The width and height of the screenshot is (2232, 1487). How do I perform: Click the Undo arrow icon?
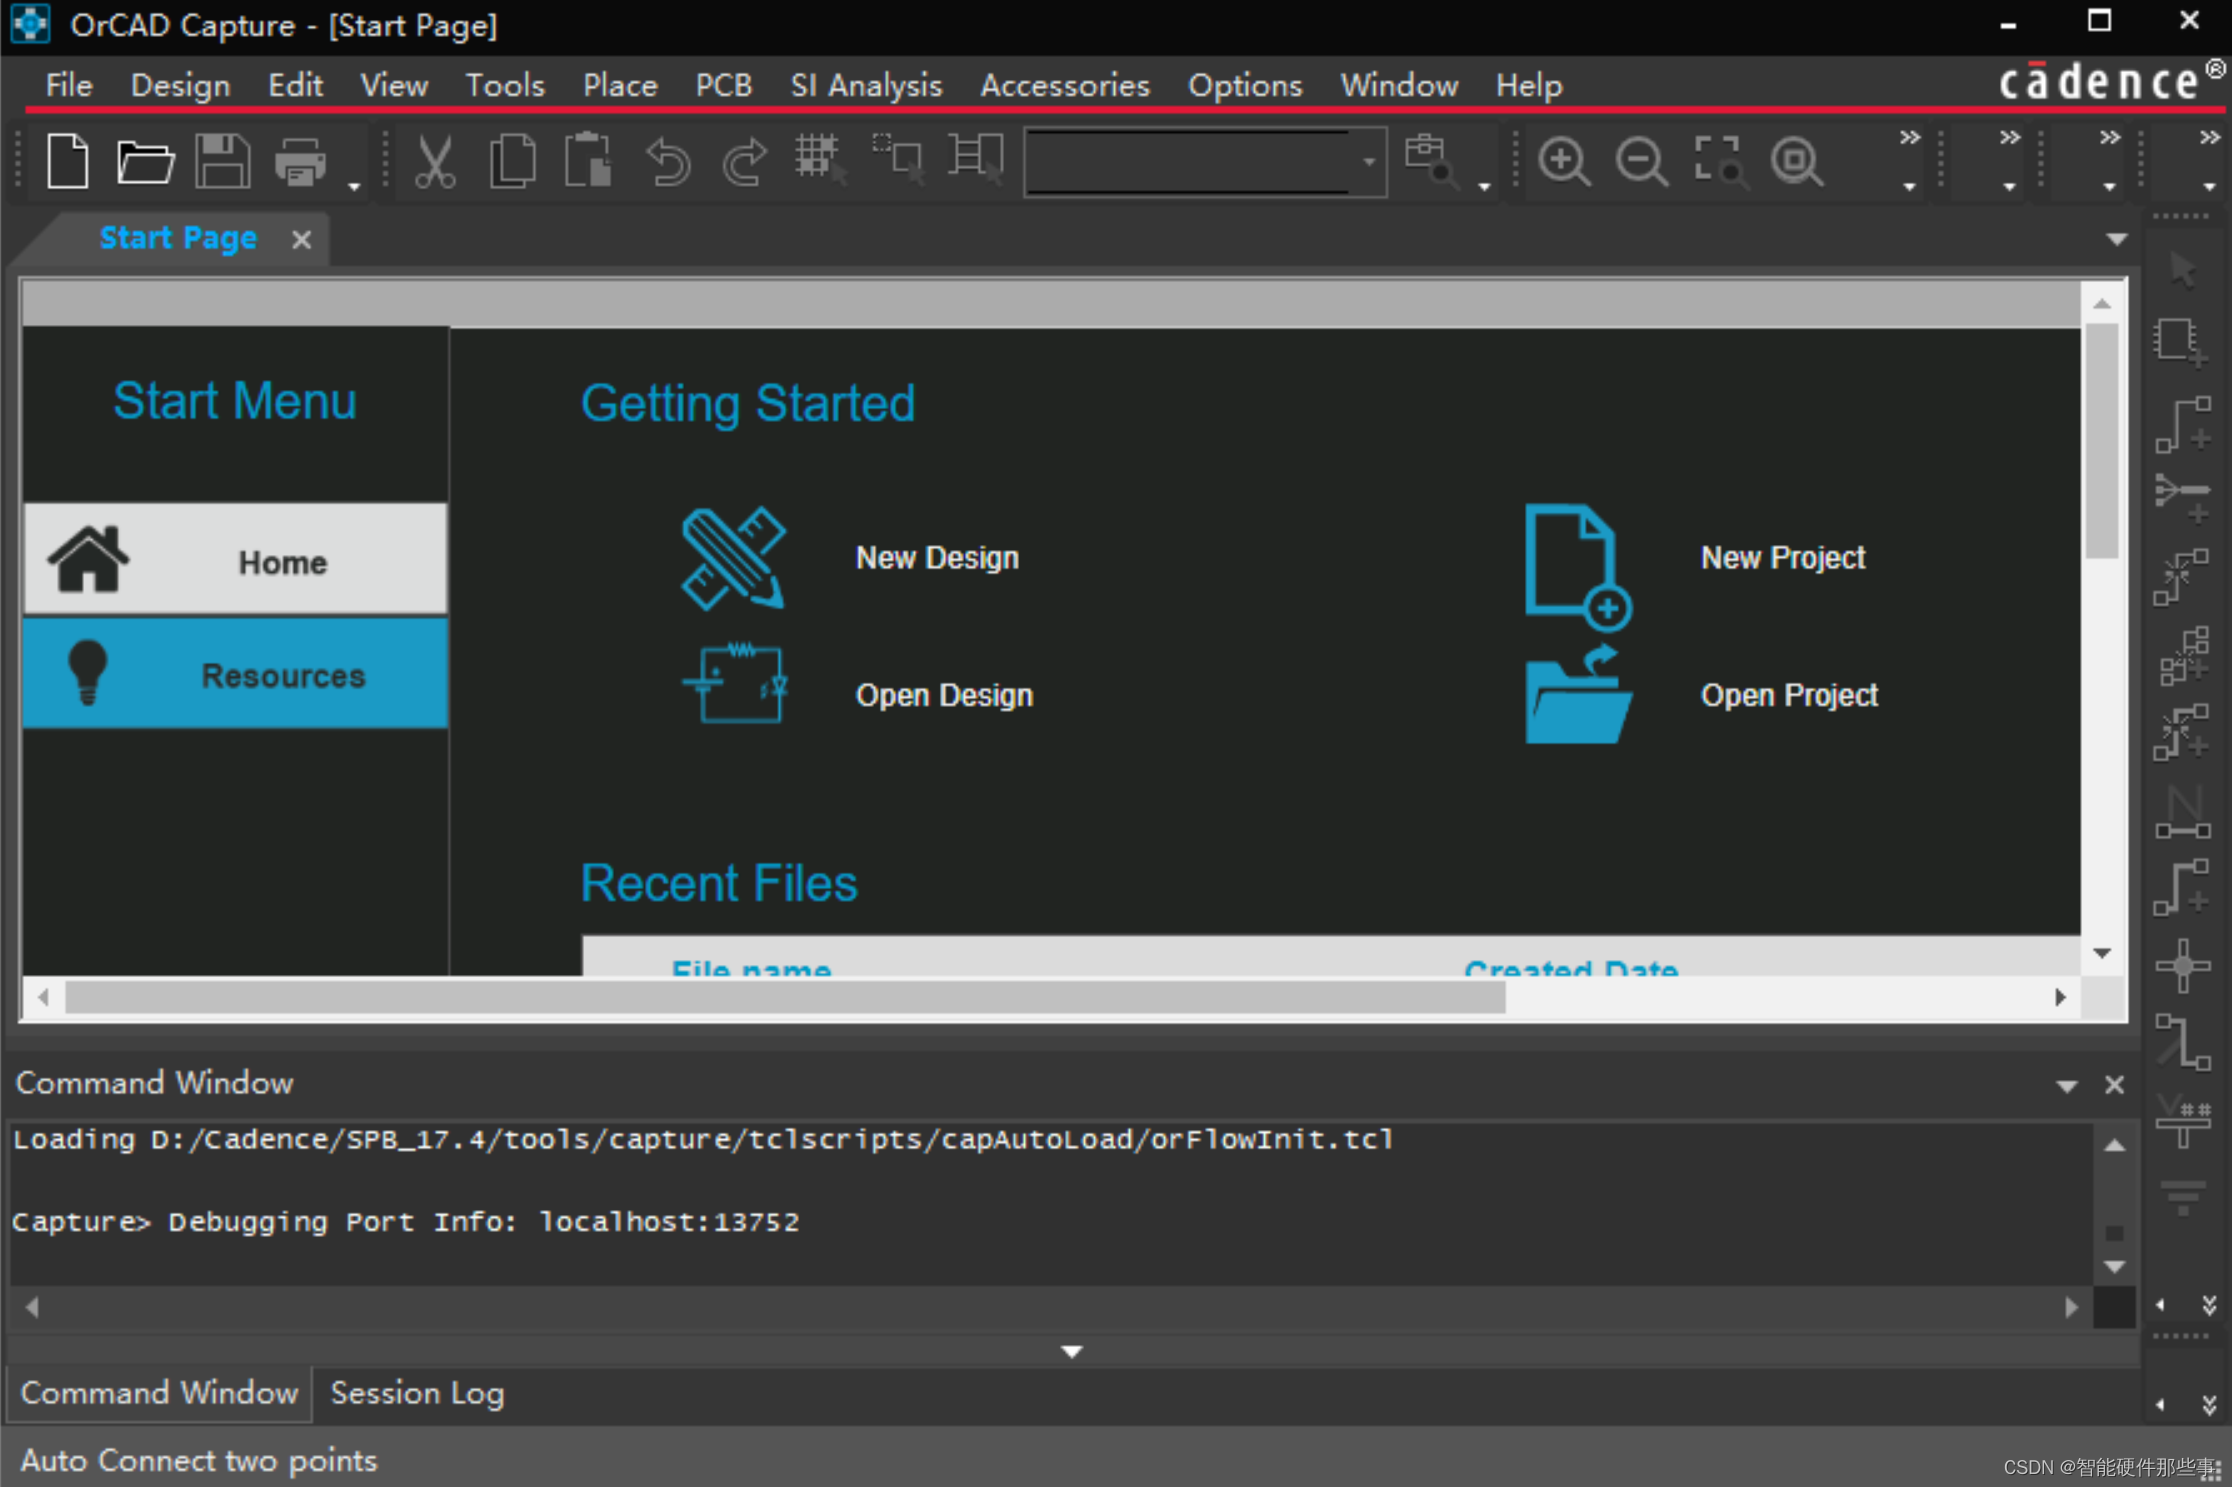coord(668,161)
